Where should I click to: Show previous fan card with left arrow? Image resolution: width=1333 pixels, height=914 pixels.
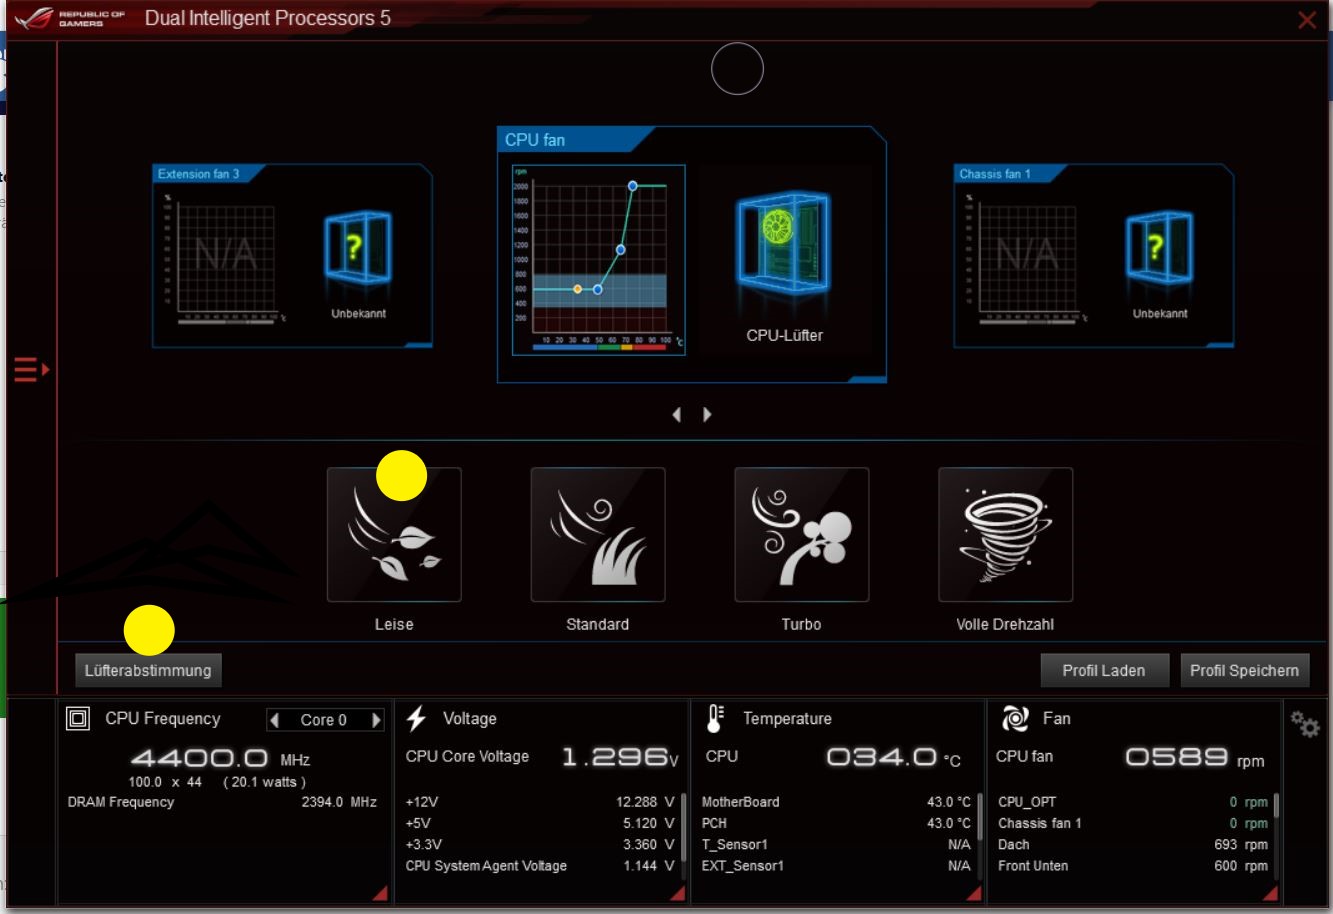pyautogui.click(x=677, y=414)
